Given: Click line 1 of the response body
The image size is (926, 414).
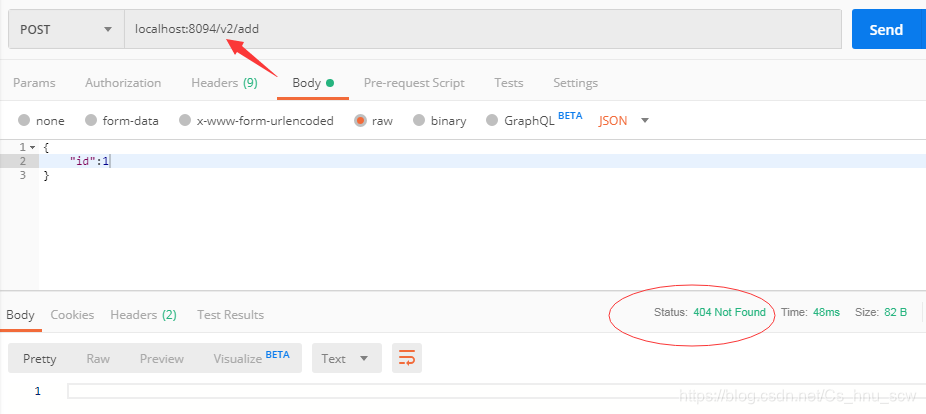Looking at the screenshot, I should point(496,391).
